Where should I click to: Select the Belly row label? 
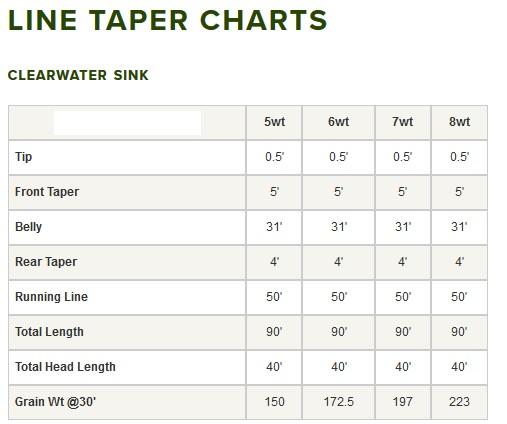pyautogui.click(x=28, y=227)
